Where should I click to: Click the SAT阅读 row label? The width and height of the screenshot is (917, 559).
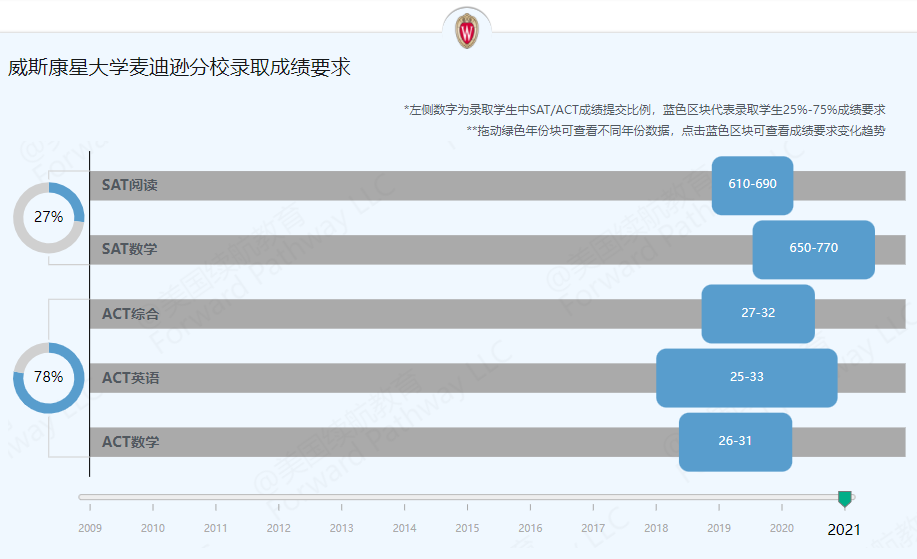[130, 185]
